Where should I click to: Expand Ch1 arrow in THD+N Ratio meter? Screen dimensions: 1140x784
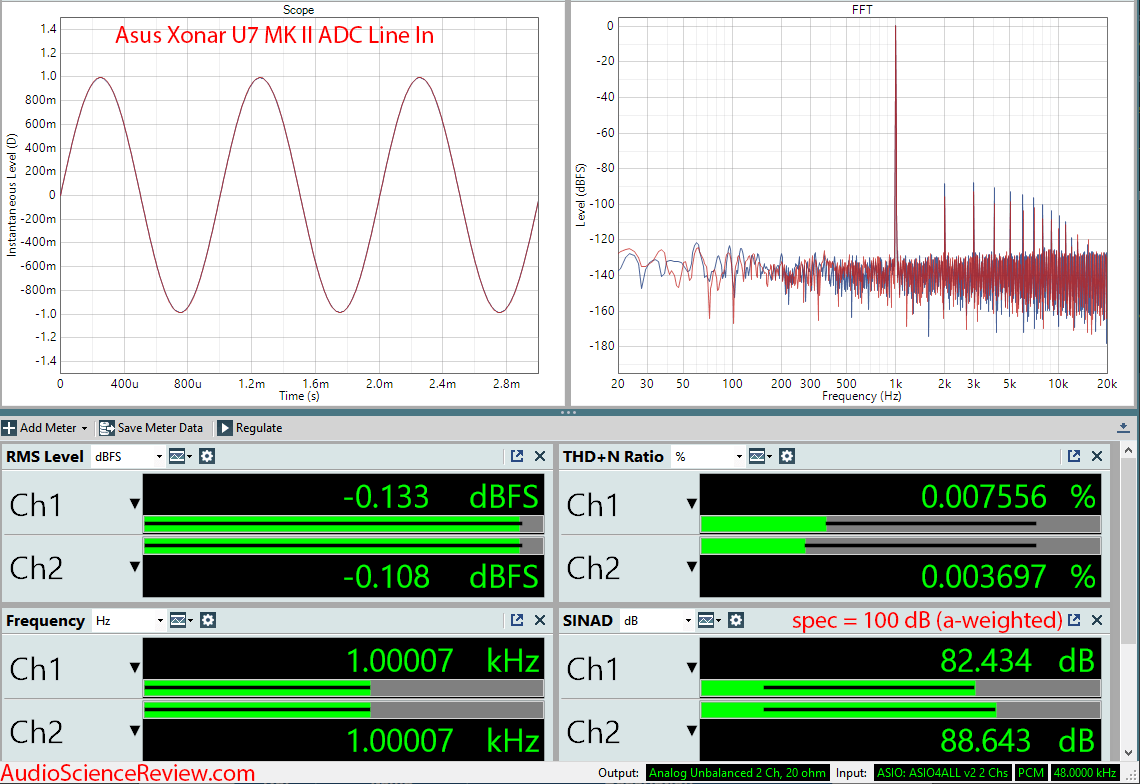pyautogui.click(x=691, y=503)
